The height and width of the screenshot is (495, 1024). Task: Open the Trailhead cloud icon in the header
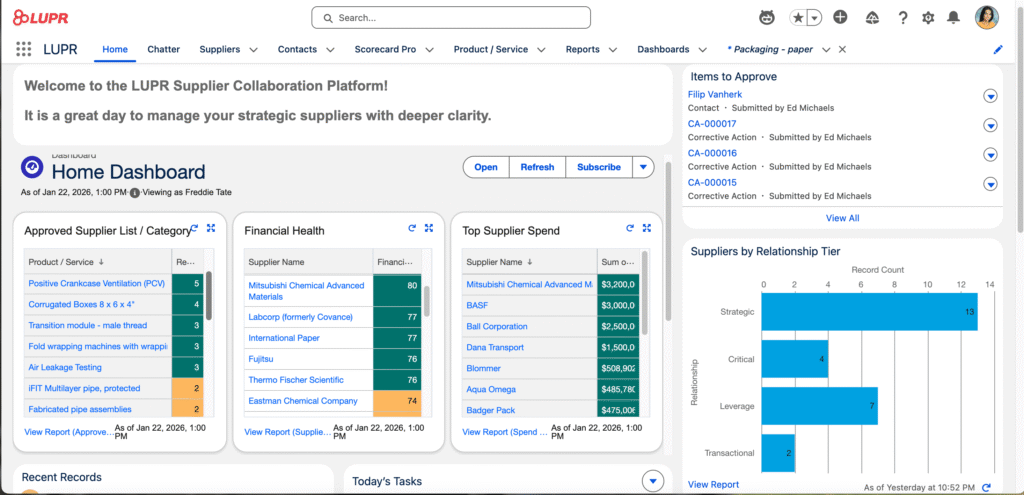point(872,18)
